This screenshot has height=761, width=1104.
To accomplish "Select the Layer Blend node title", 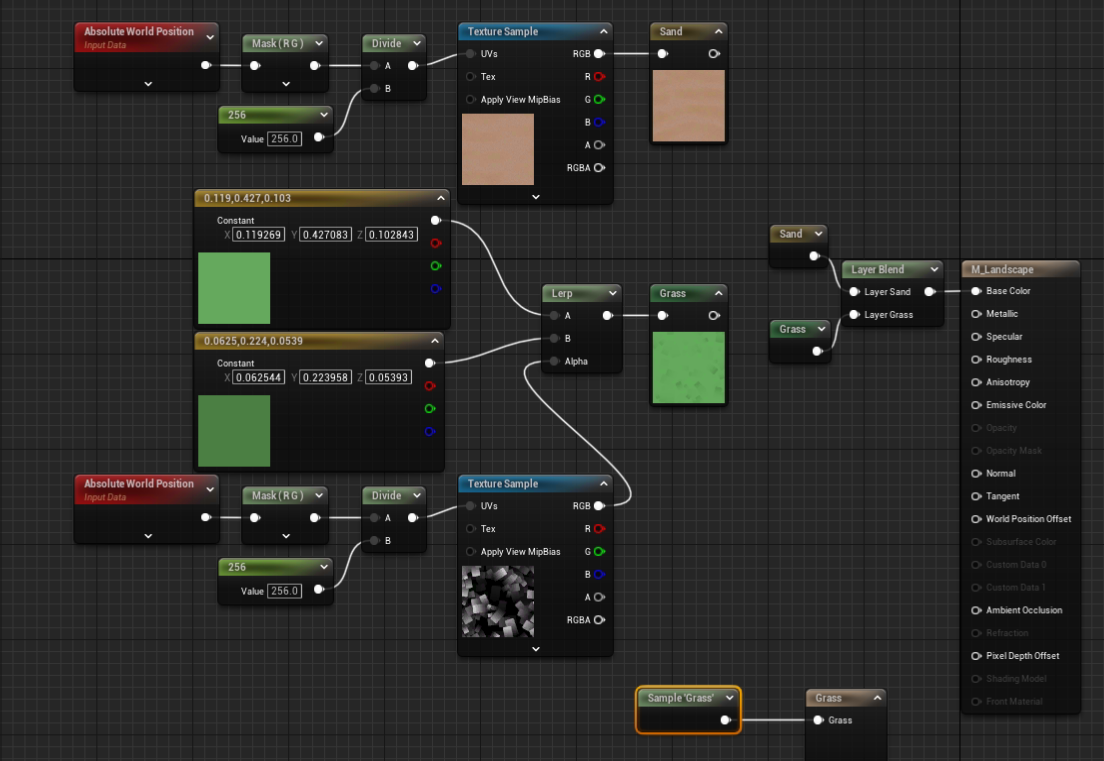I will click(877, 269).
